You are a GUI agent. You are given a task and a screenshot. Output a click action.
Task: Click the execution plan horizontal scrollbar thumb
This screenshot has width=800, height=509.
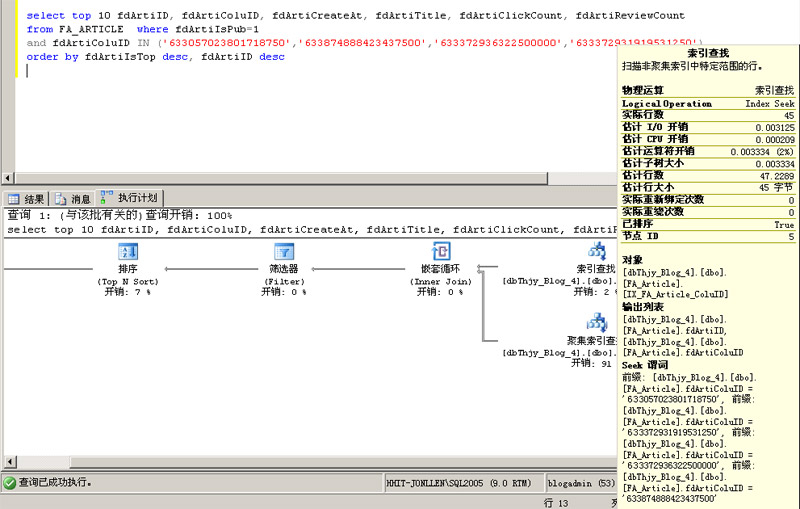coord(343,463)
